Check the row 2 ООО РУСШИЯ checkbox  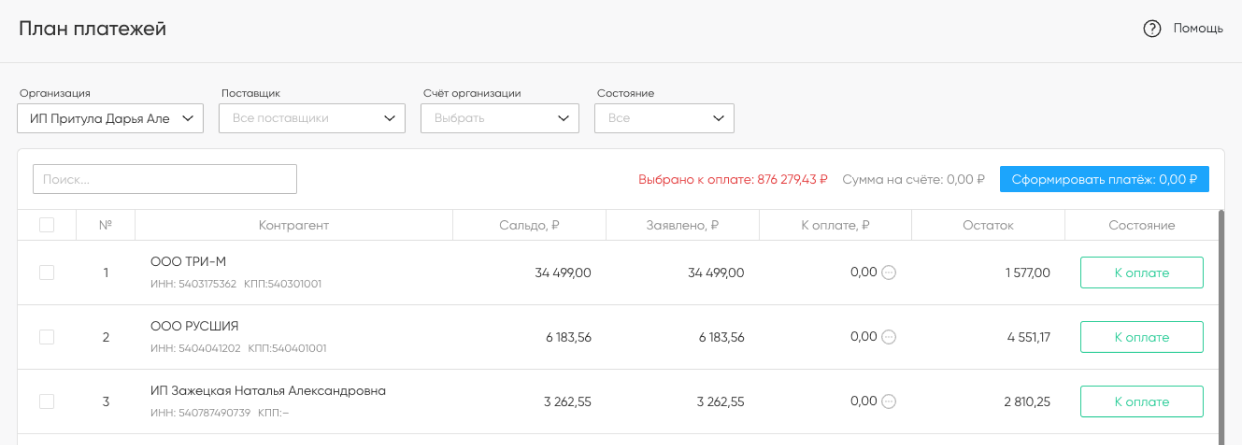(x=46, y=337)
